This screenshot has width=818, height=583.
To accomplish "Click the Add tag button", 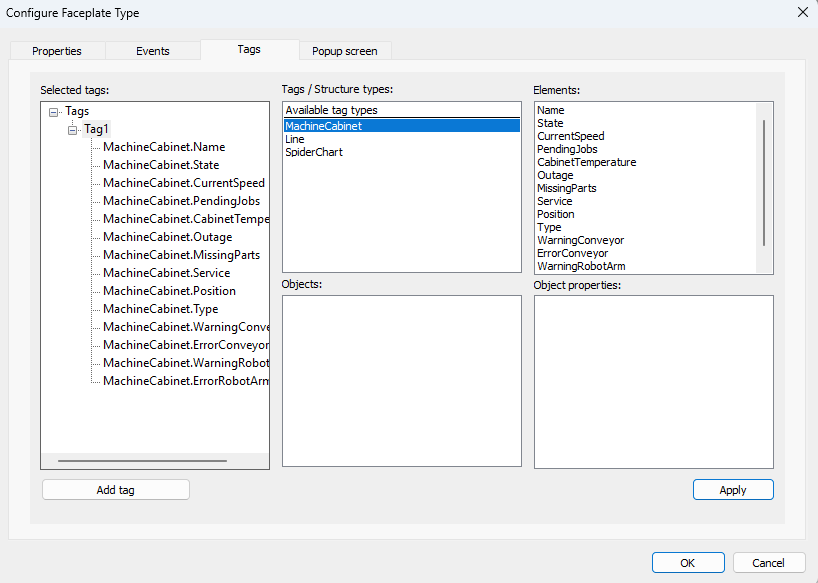I will pyautogui.click(x=115, y=490).
